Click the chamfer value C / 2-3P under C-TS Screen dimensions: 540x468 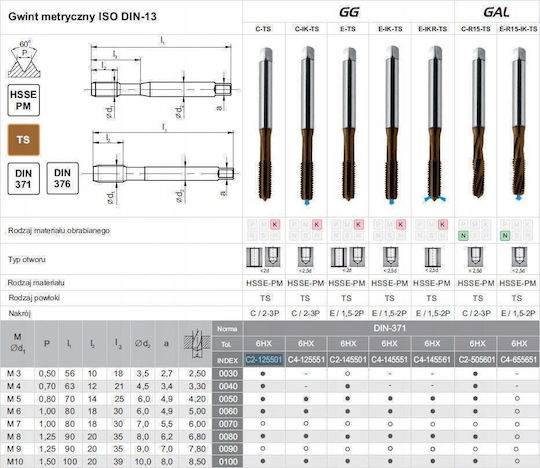tap(264, 313)
